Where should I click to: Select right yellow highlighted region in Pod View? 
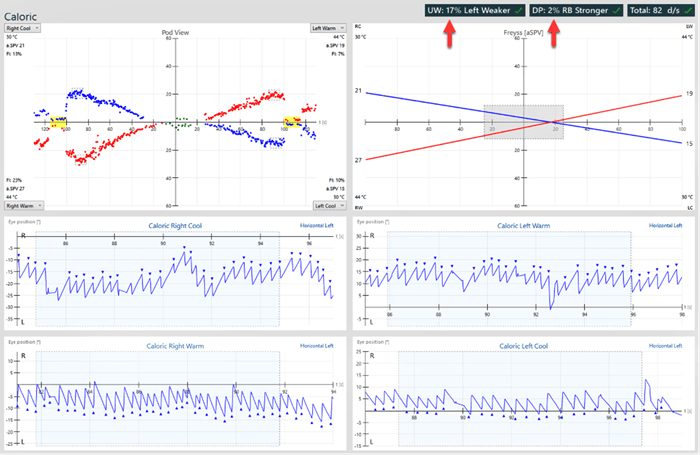[x=293, y=121]
